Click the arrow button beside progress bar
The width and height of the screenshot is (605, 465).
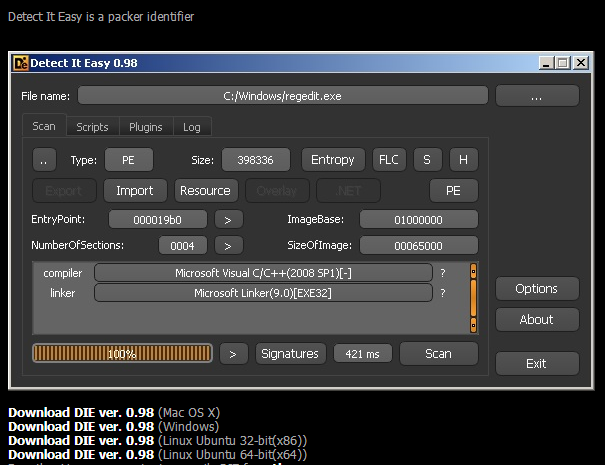coord(233,354)
